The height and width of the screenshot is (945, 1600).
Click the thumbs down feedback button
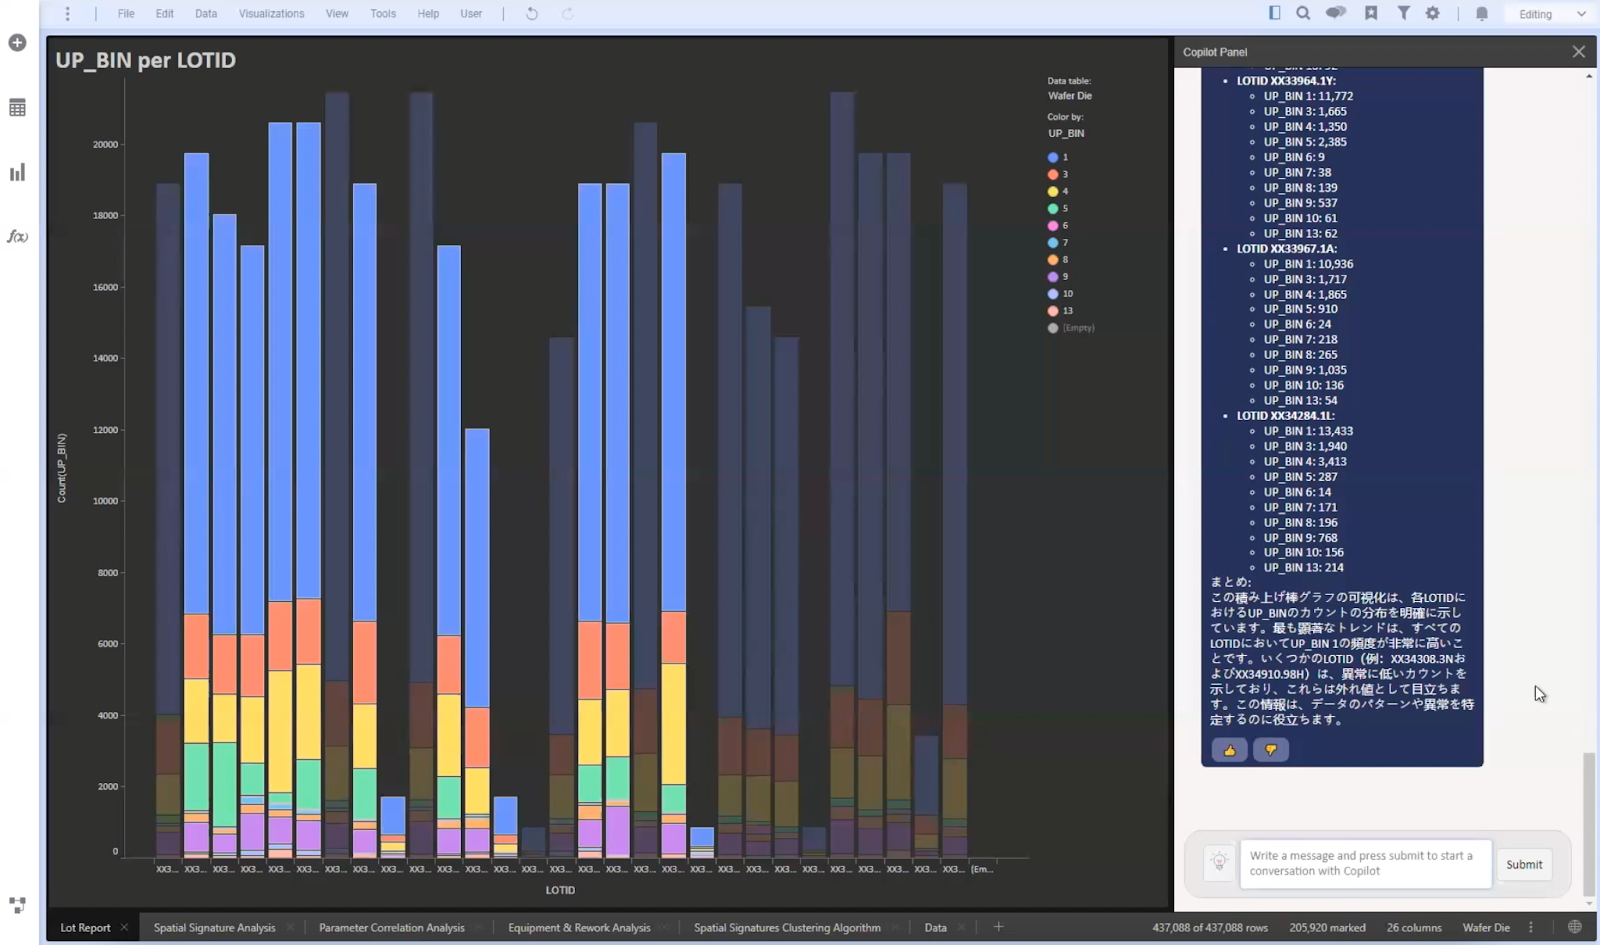click(1271, 750)
